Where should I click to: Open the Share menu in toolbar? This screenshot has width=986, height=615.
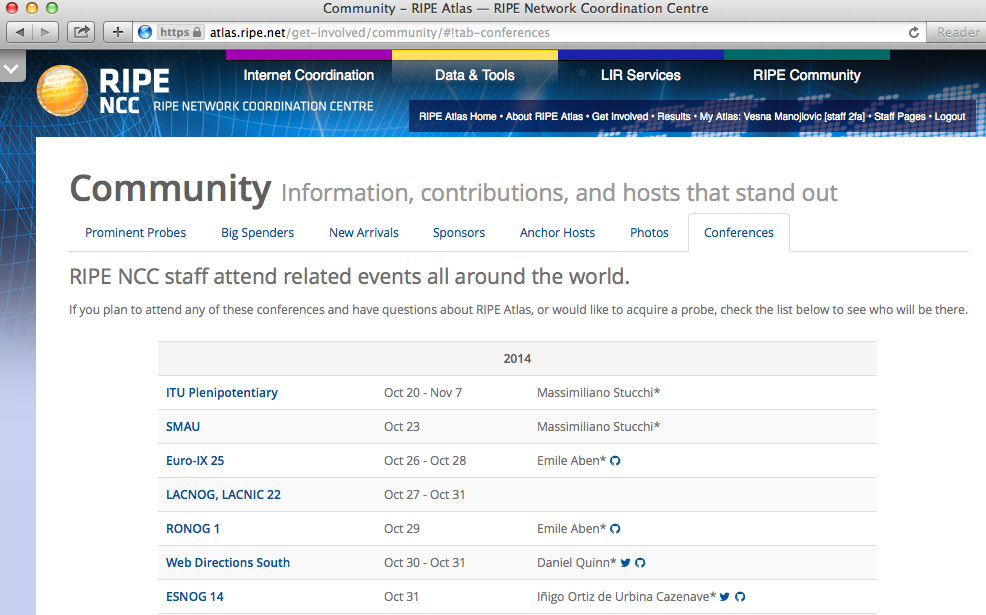click(x=82, y=32)
